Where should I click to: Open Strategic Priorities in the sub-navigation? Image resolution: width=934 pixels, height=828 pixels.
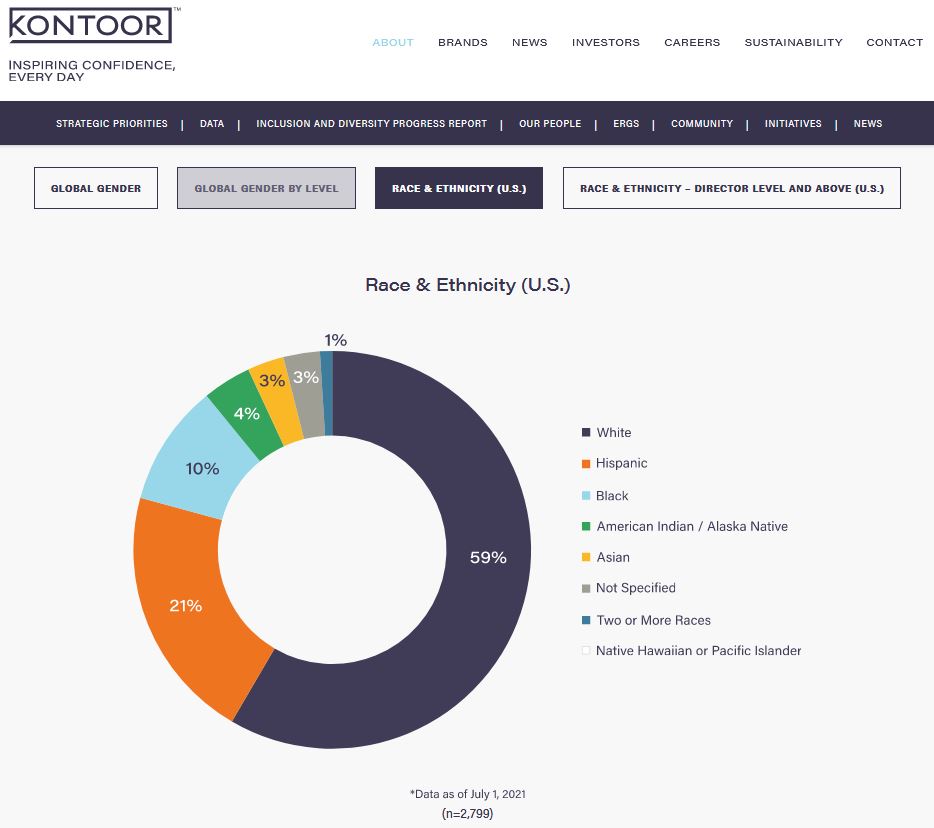[112, 124]
